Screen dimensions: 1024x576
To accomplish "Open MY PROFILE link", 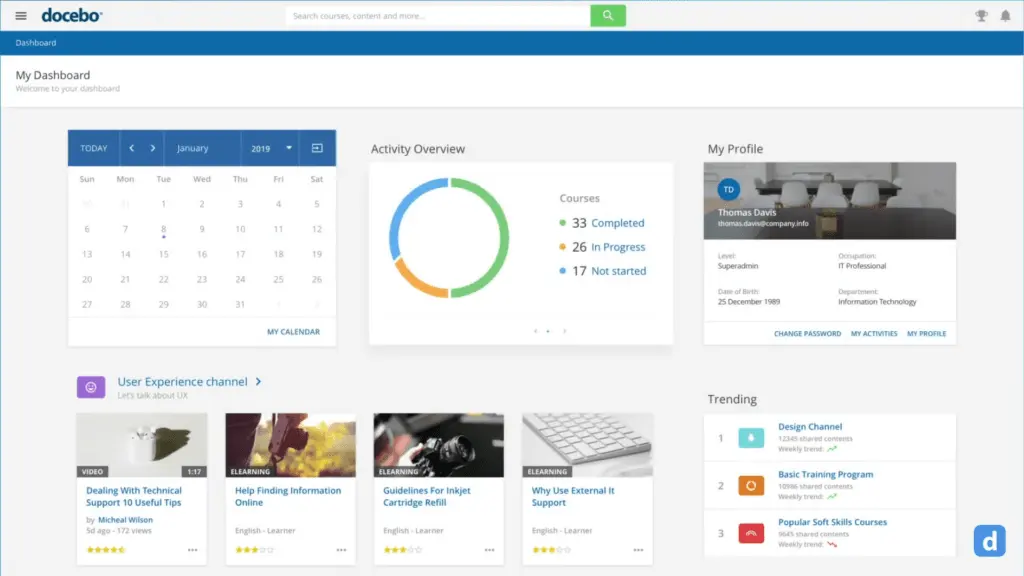I will tap(926, 334).
